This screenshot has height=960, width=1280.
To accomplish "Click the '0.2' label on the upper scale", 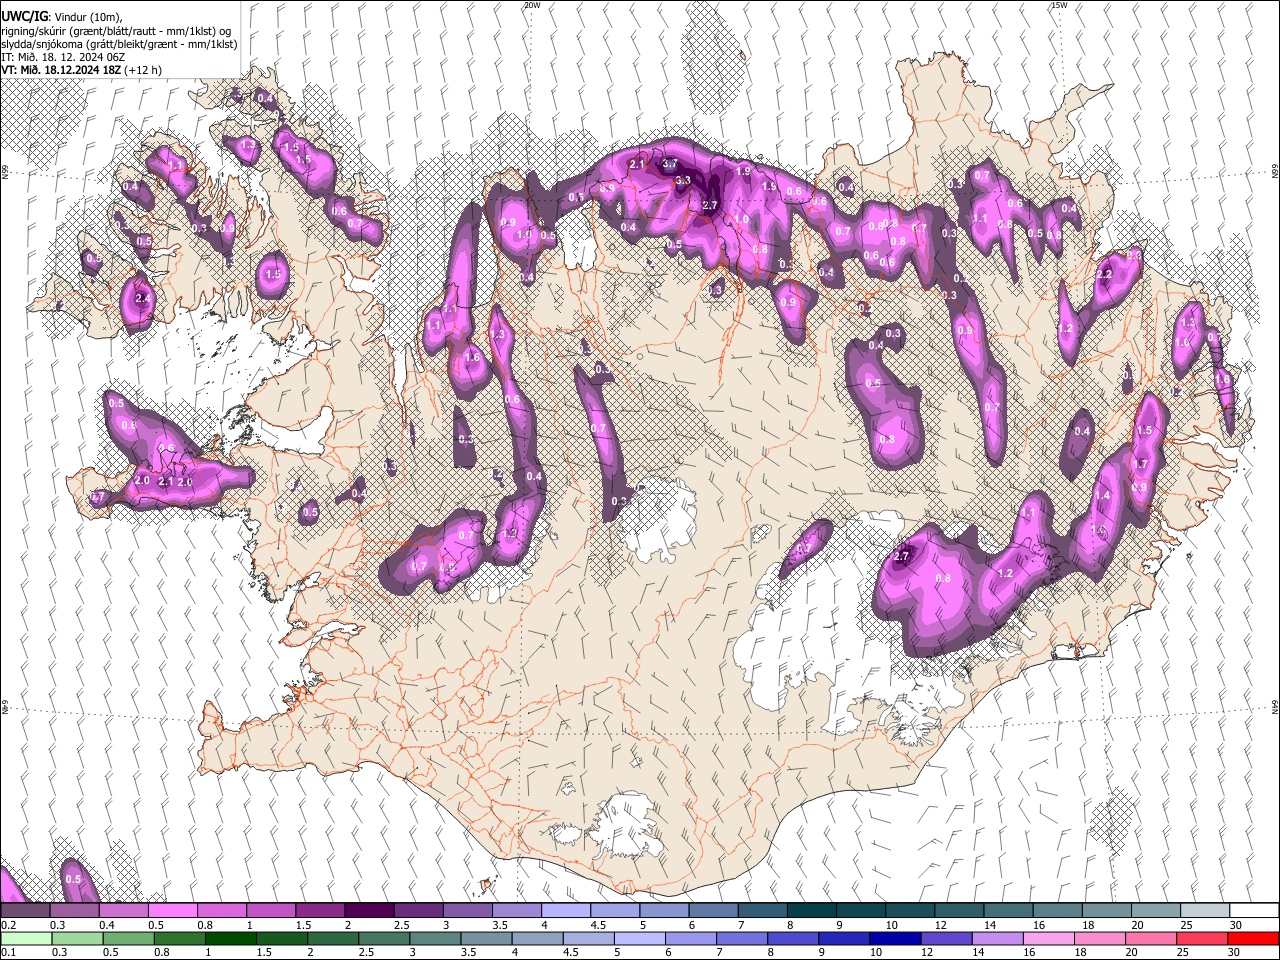I will pos(8,925).
